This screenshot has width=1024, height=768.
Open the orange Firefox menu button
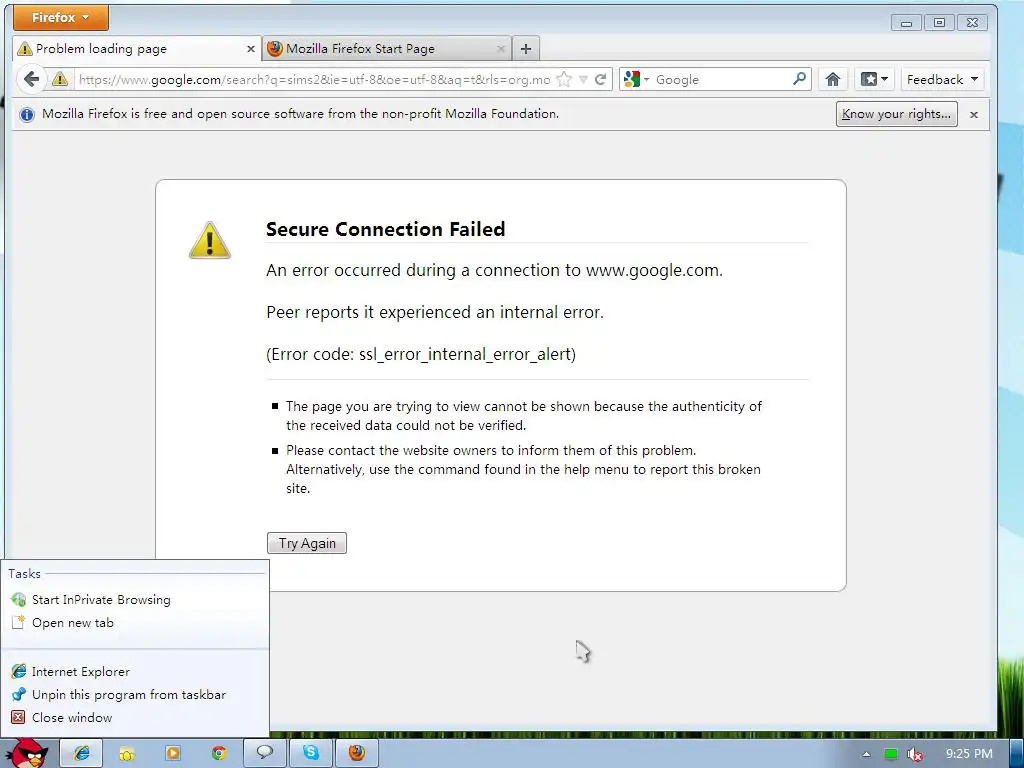pos(61,18)
